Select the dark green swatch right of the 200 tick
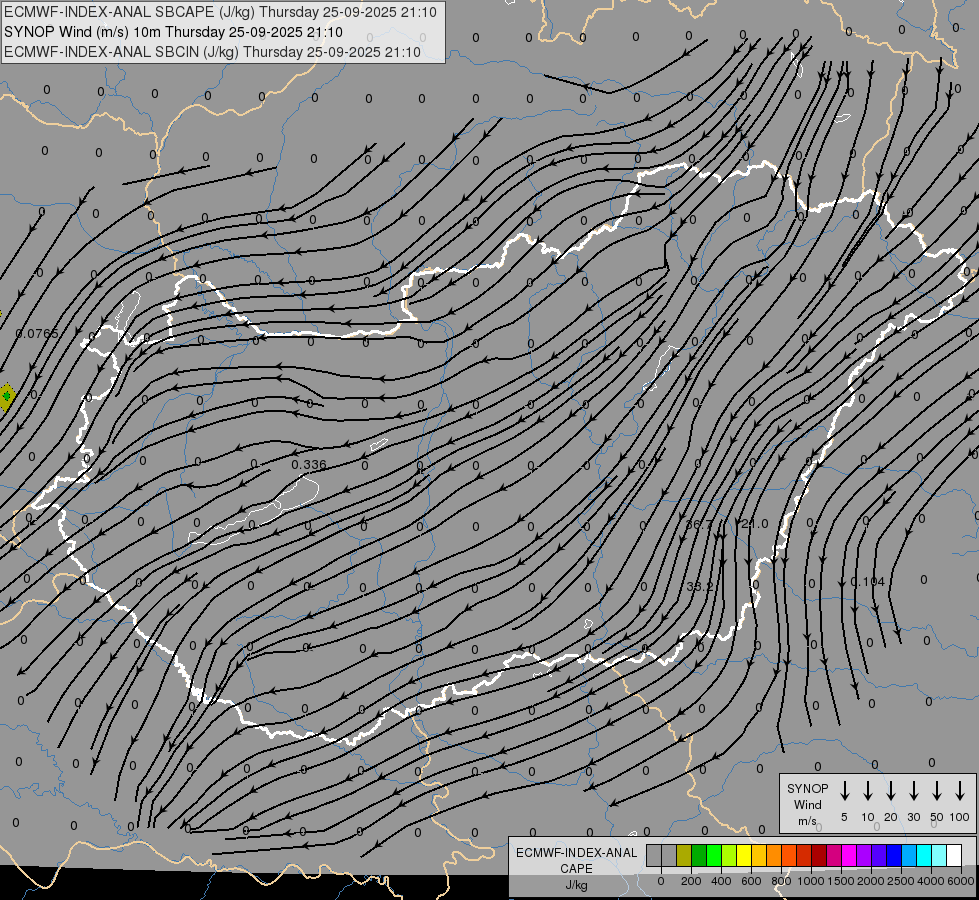Screen dimensions: 979x900 [699, 855]
